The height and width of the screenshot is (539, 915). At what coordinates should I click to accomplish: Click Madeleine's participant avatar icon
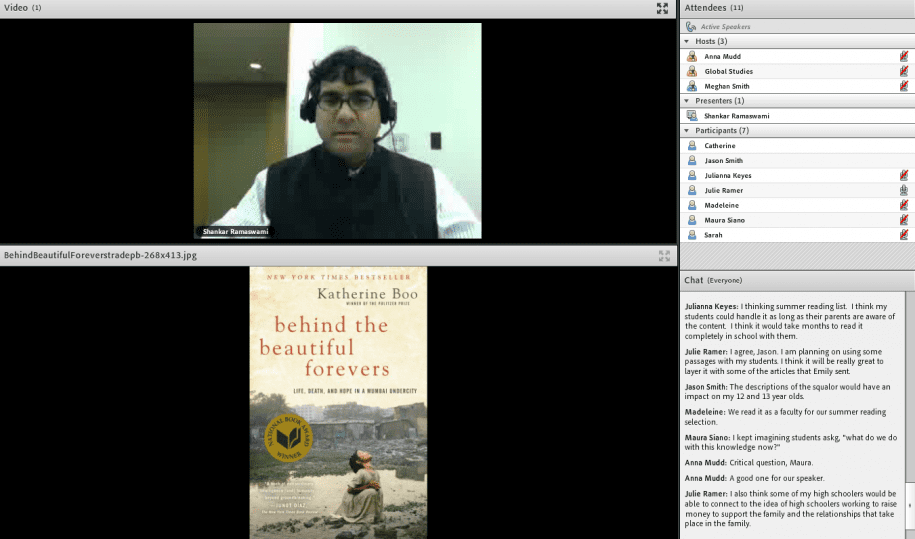pos(692,205)
